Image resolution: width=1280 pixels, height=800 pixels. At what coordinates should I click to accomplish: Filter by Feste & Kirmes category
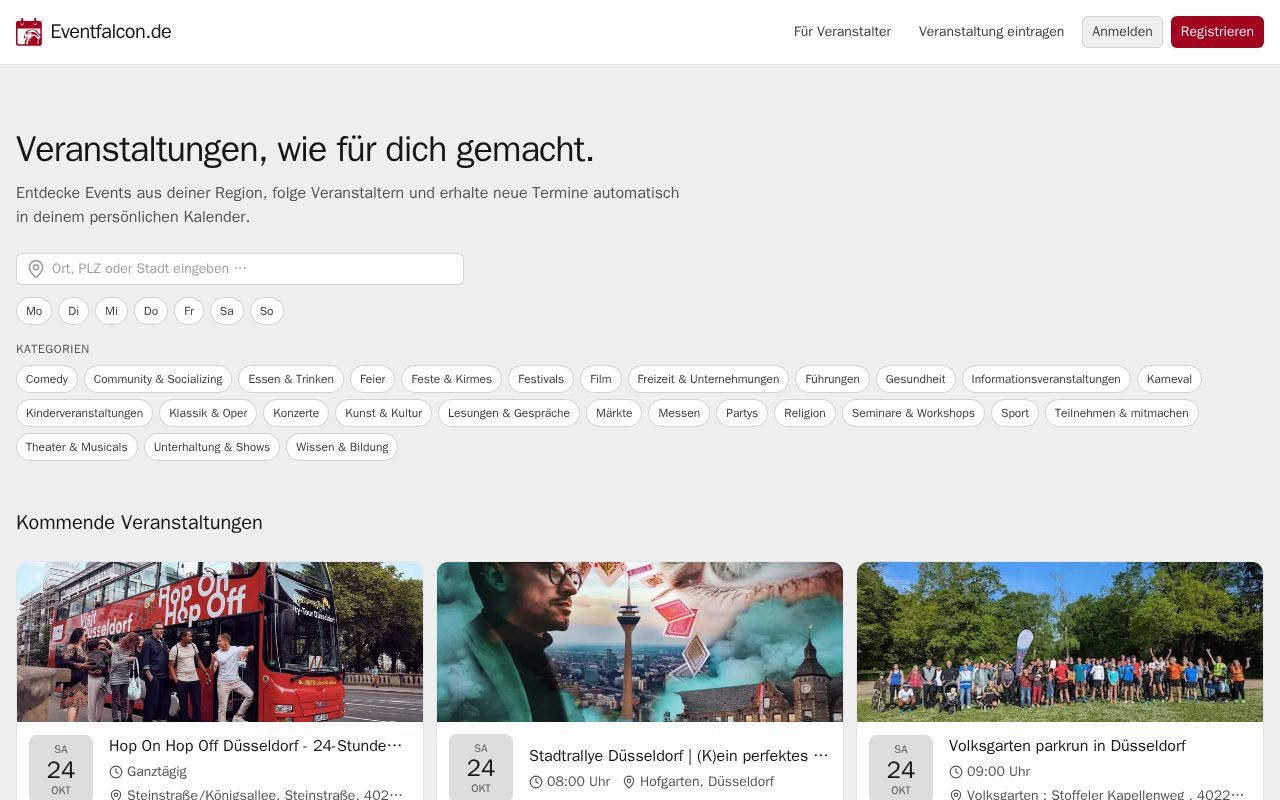(x=452, y=379)
